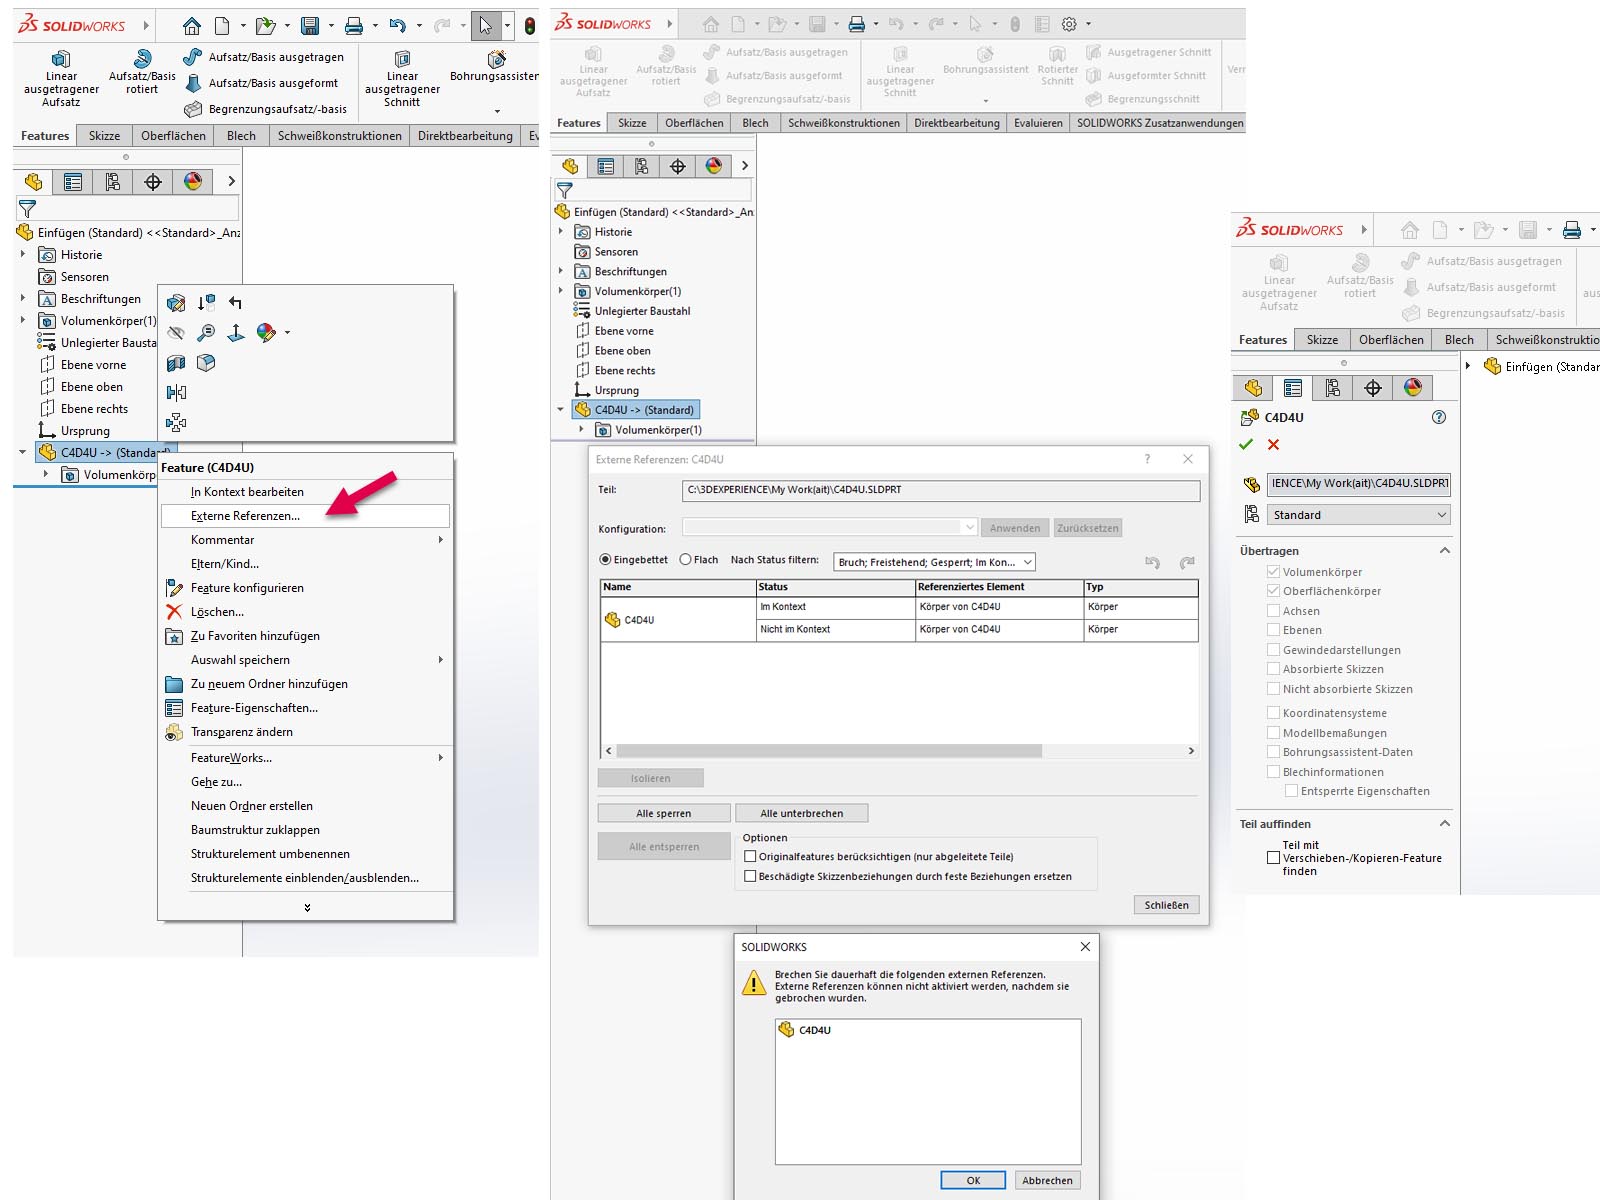Click Select cursor tool in left toolbar
Viewport: 1600px width, 1200px height.
486,26
